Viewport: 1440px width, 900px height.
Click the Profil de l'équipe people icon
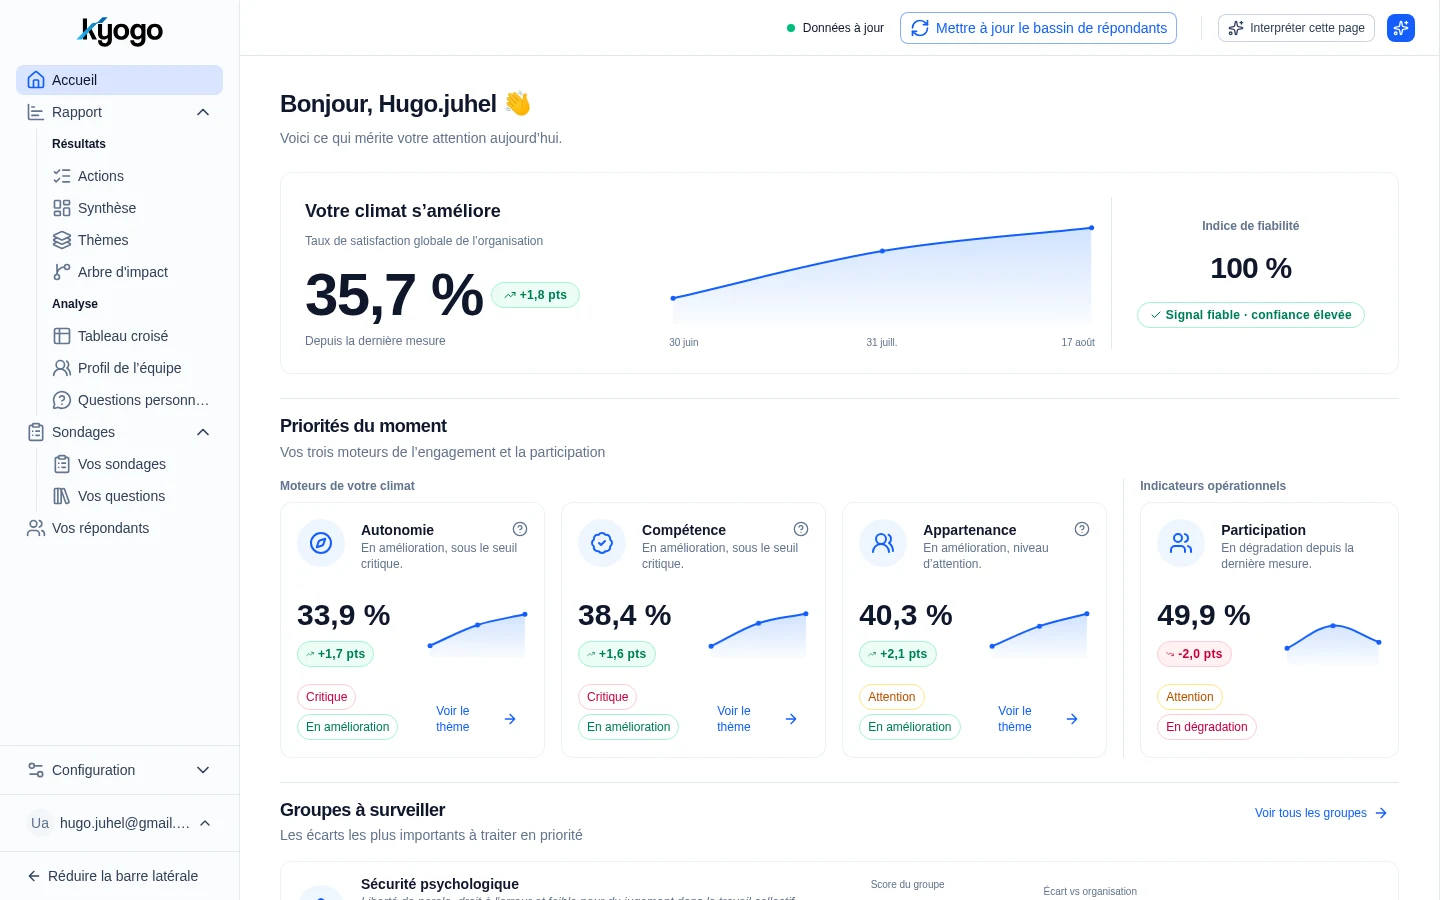(62, 368)
